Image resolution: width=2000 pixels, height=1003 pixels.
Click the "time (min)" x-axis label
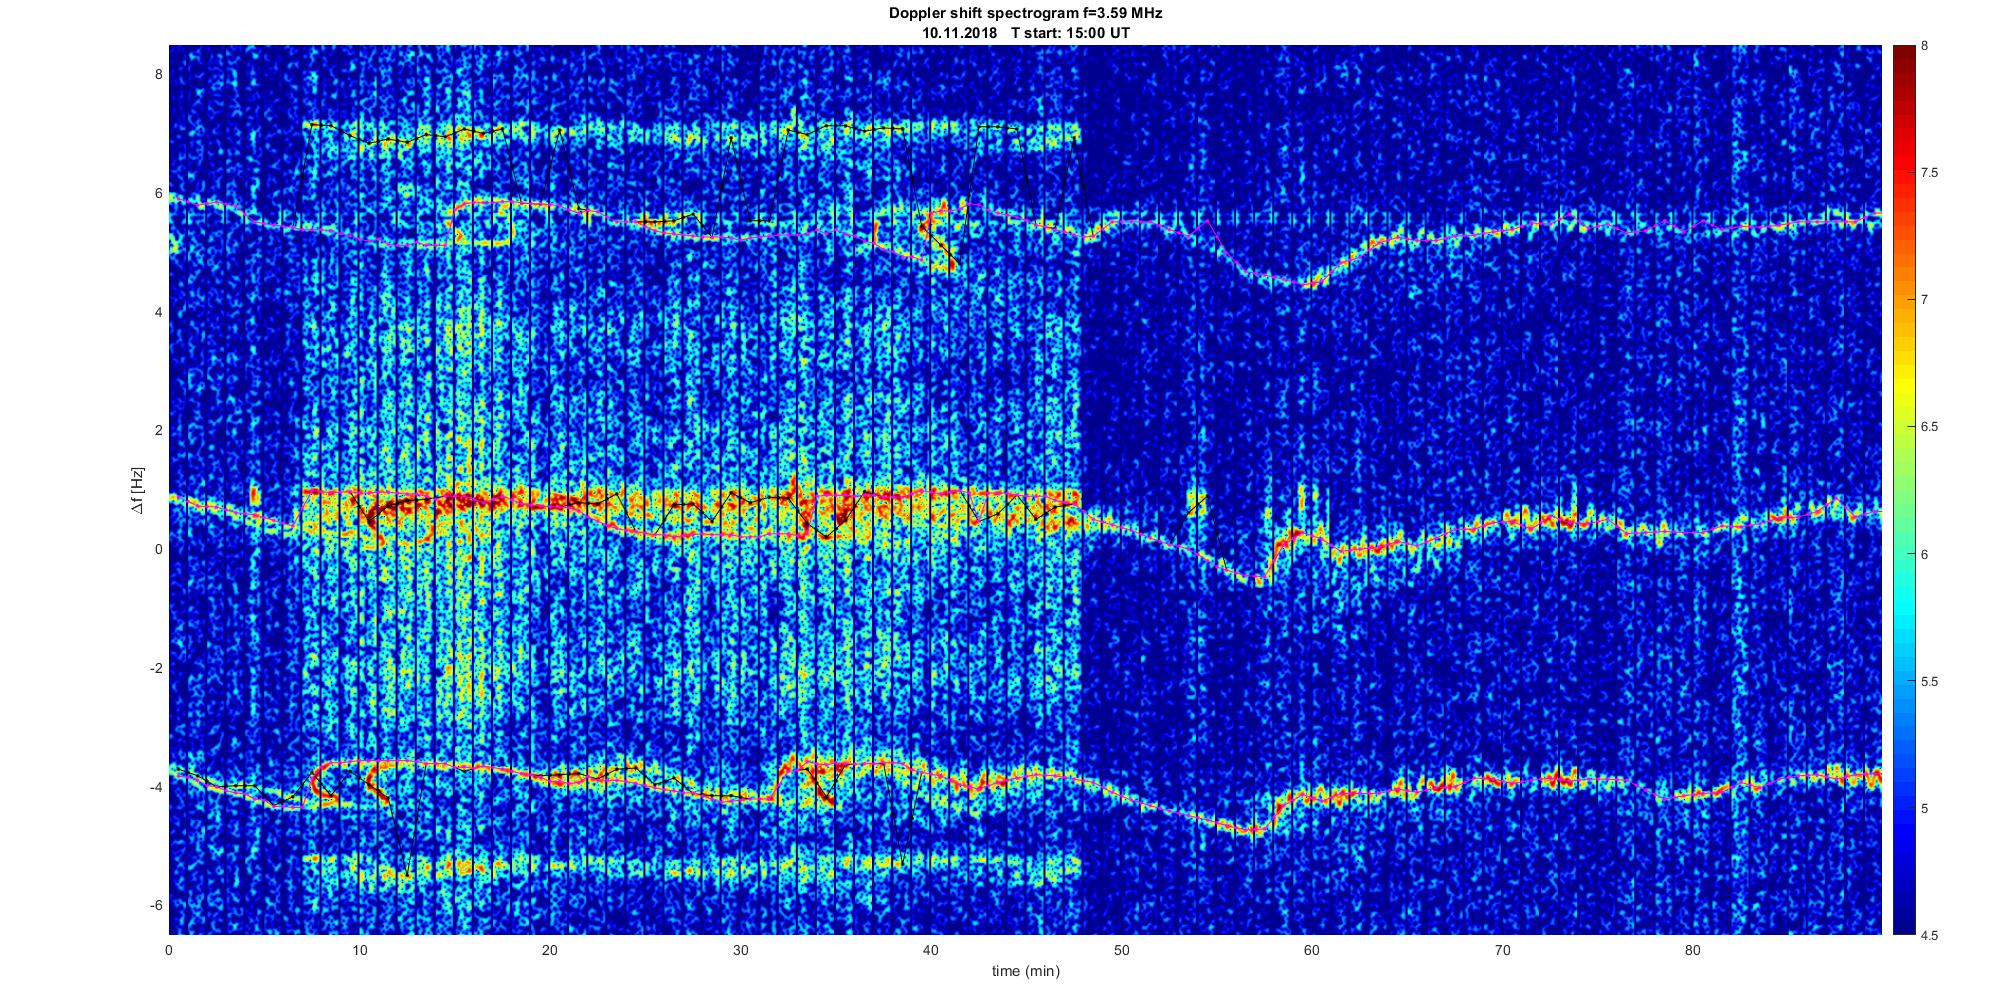[1026, 971]
